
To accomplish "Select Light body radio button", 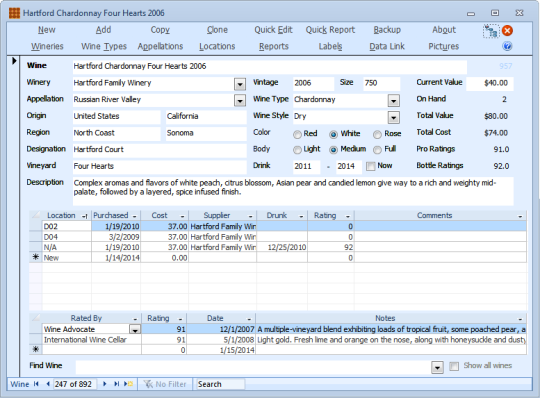I will pos(297,150).
